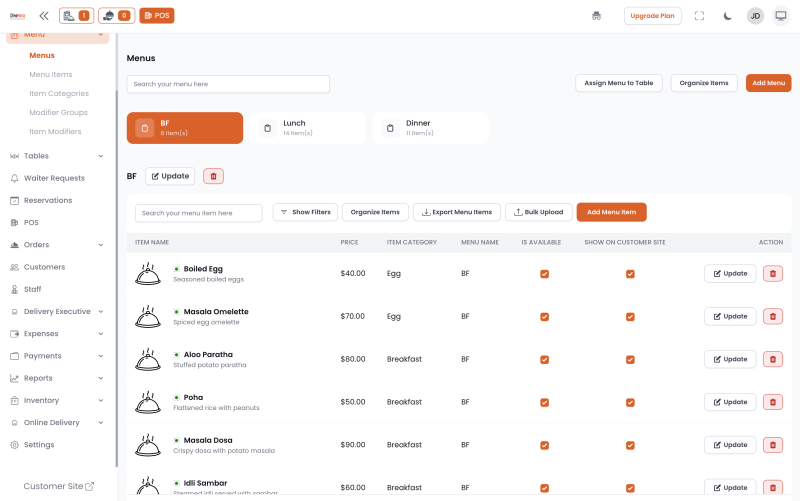Screen dimensions: 800x501
Task: Click the Inventory sidebar icon
Action: tap(14, 400)
